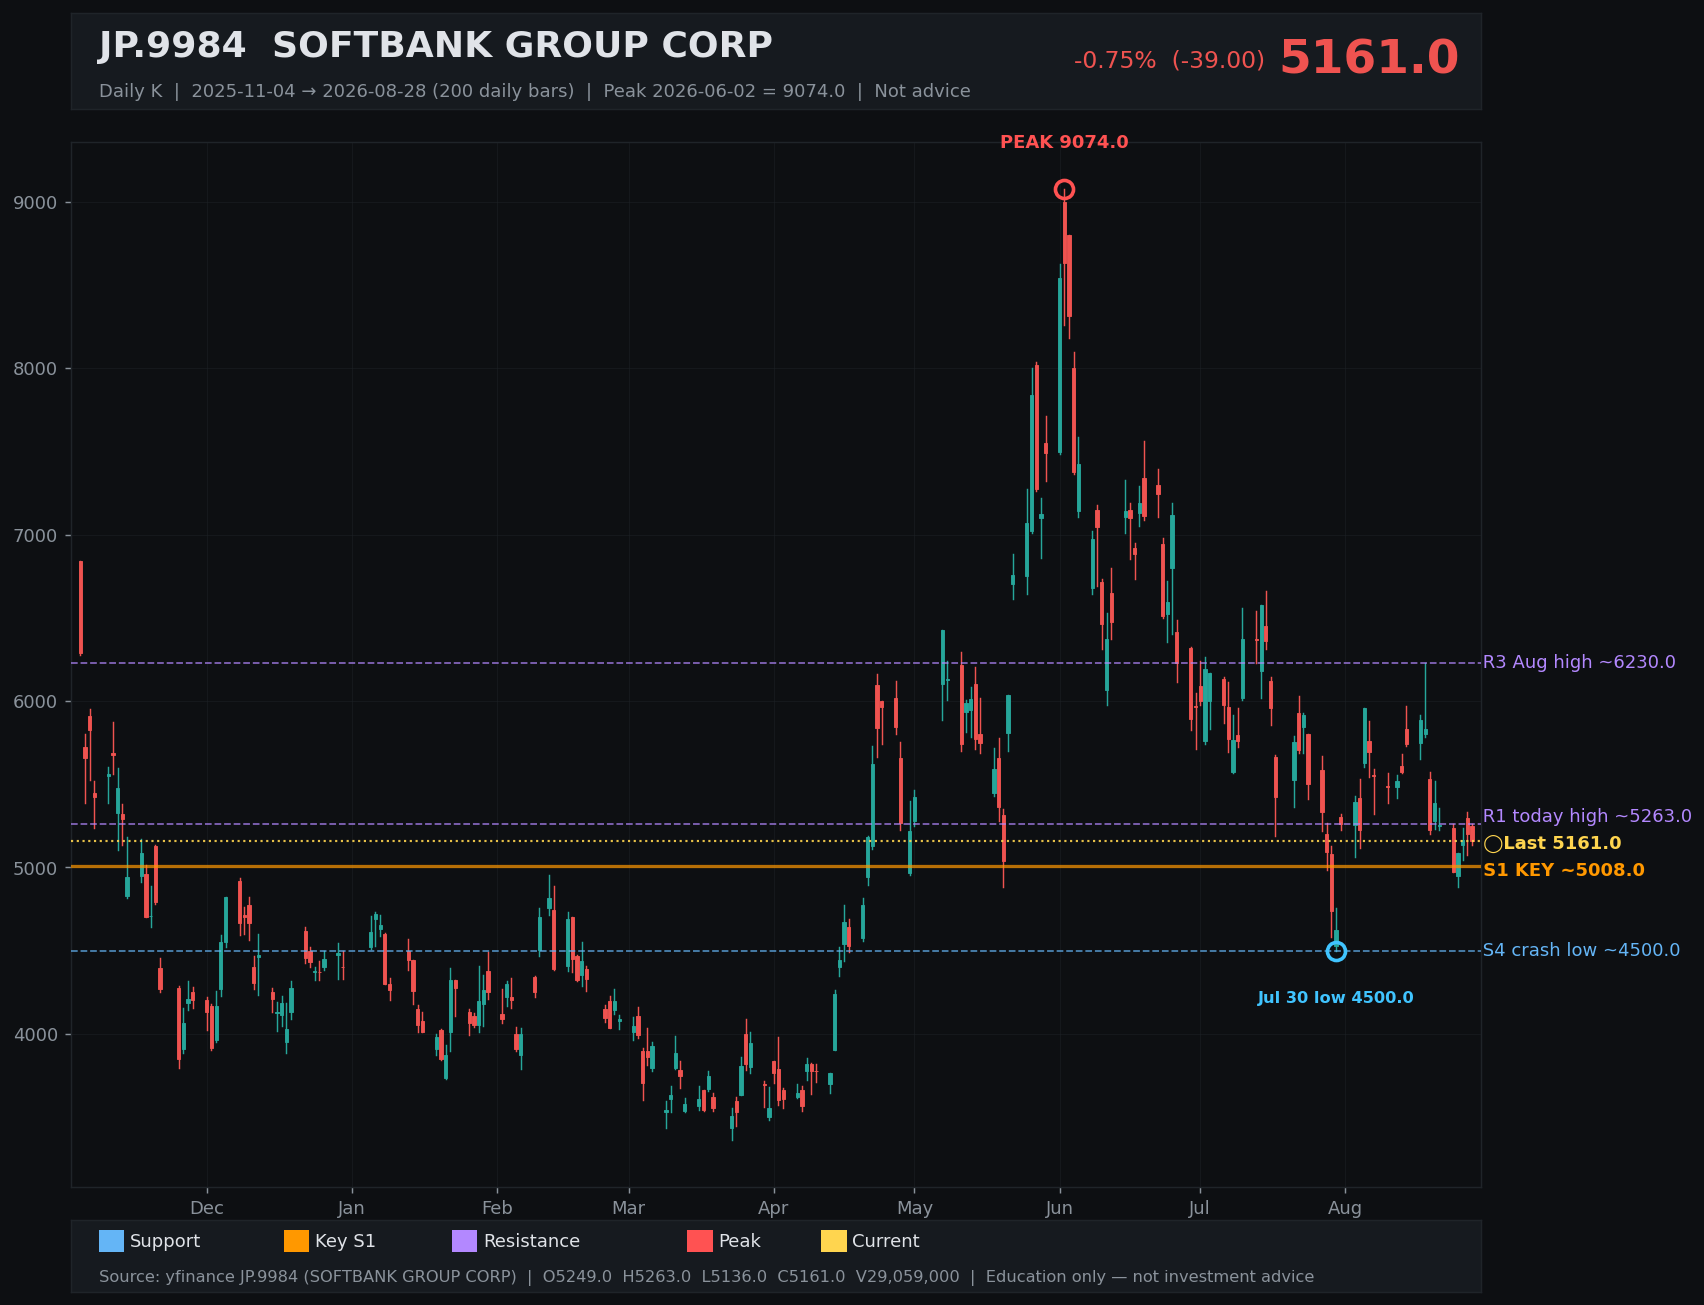Click the 'Jul' month axis label
The width and height of the screenshot is (1704, 1305).
pyautogui.click(x=1199, y=1208)
